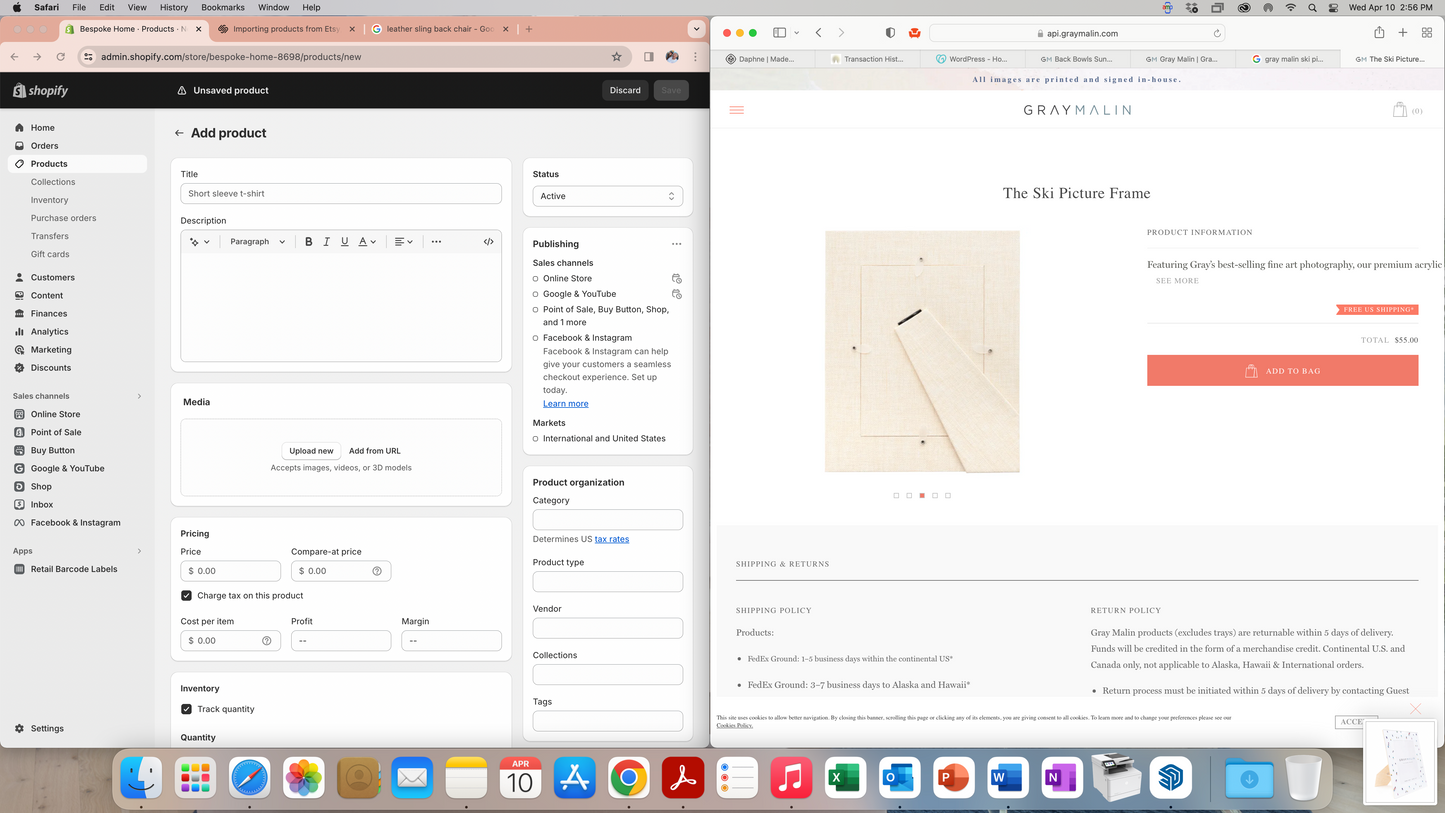This screenshot has height=813, width=1445.
Task: Open the Publishing three-dot options menu
Action: pos(677,244)
